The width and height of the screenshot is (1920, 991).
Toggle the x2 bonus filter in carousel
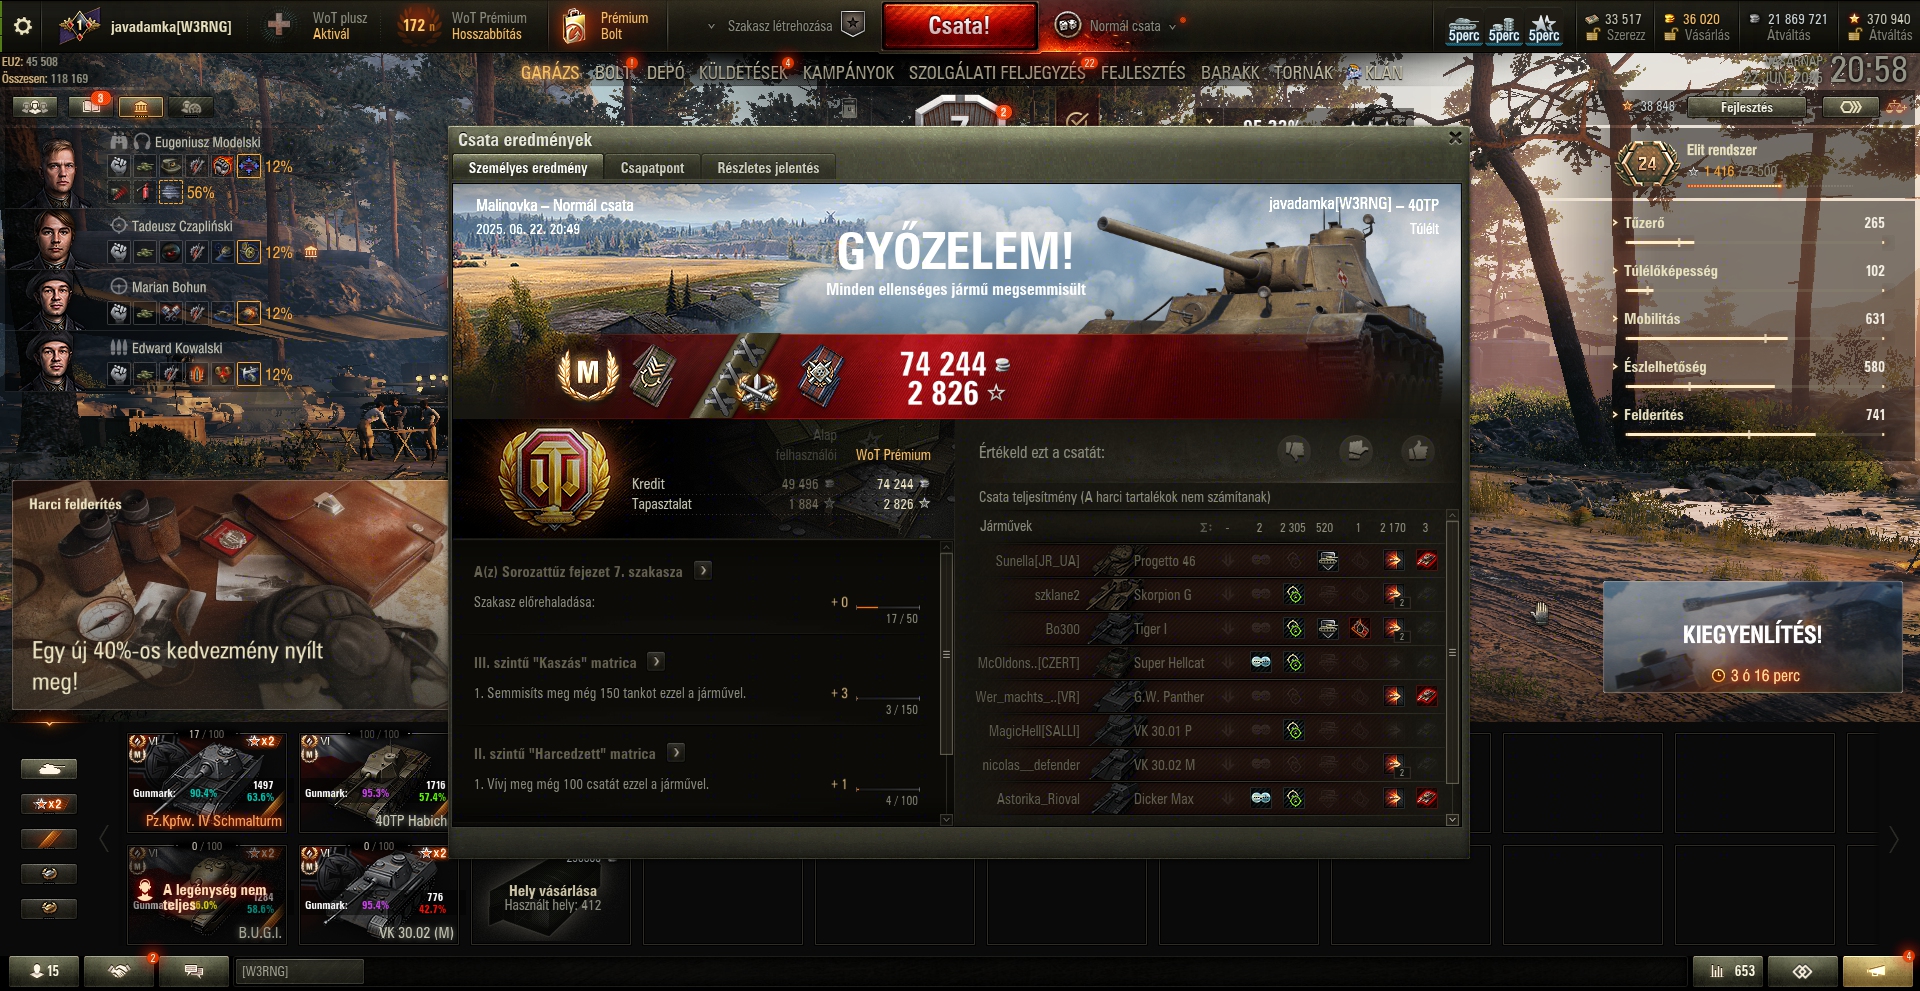click(49, 804)
